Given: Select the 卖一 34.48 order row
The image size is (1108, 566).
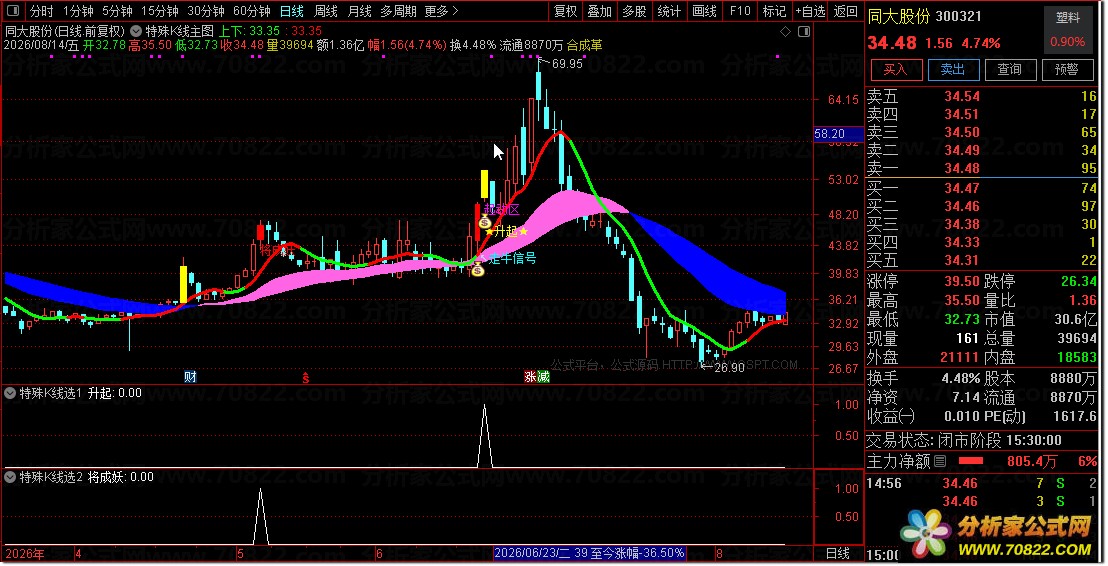Looking at the screenshot, I should click(x=982, y=168).
